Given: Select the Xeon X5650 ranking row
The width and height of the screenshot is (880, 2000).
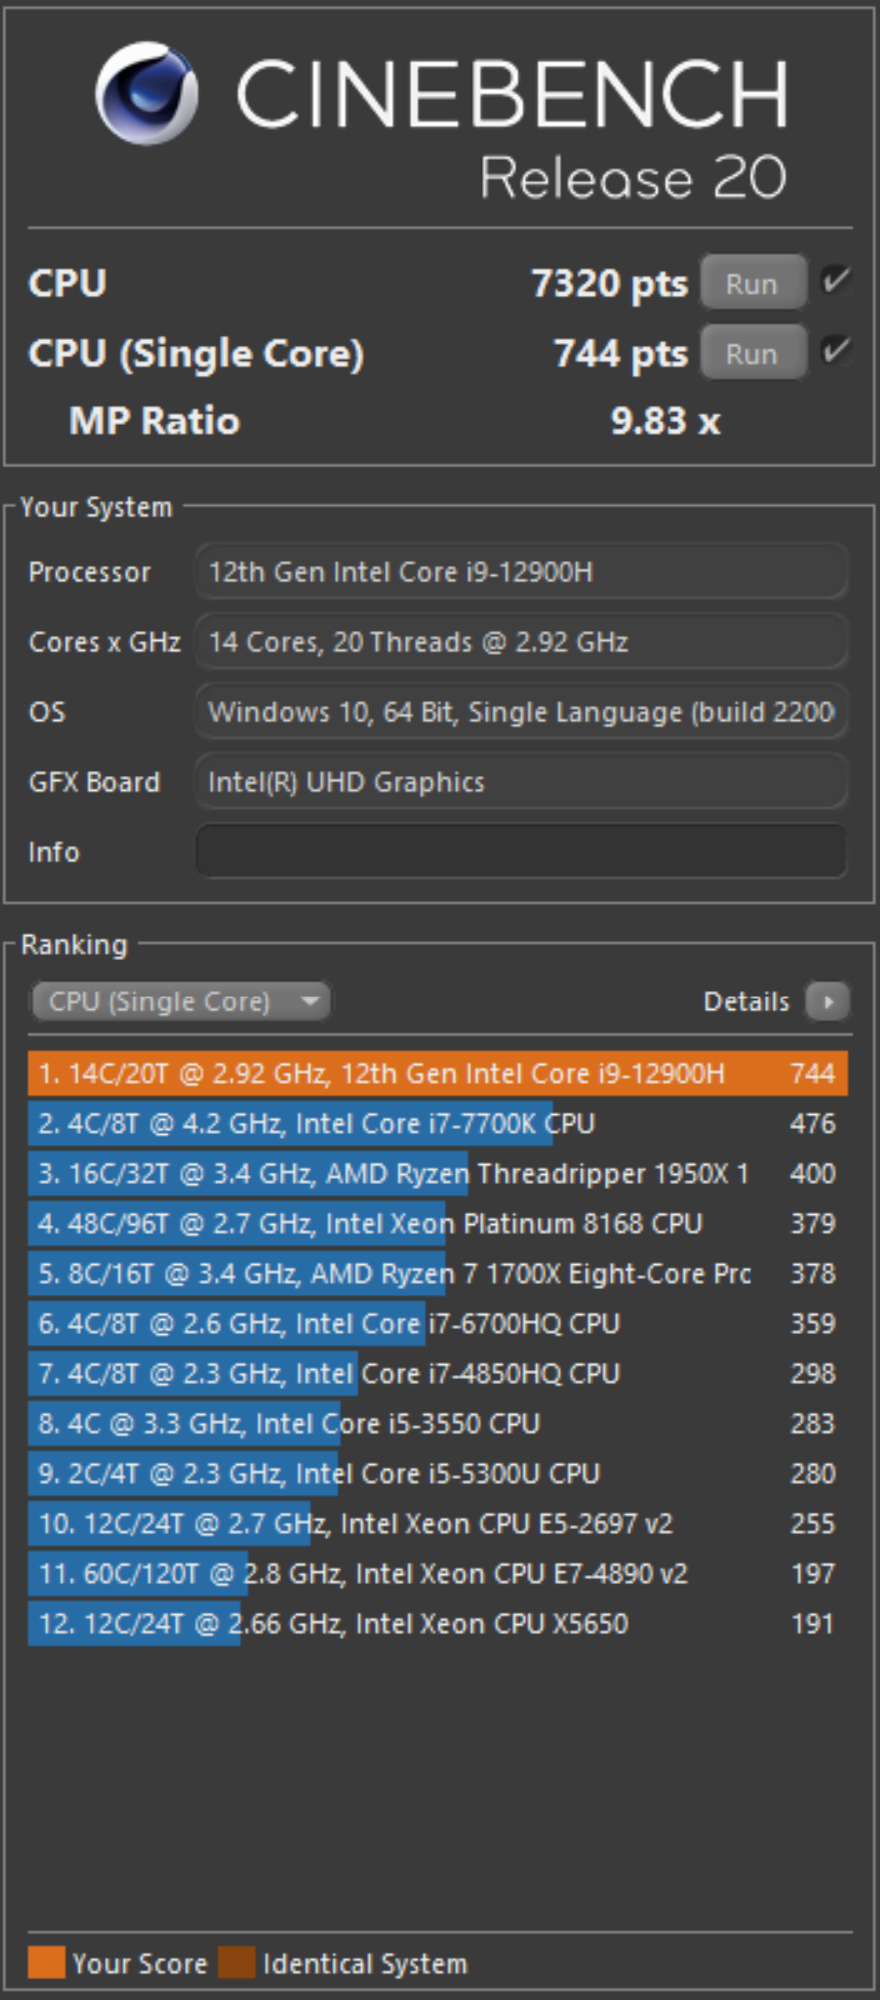Looking at the screenshot, I should point(438,1624).
